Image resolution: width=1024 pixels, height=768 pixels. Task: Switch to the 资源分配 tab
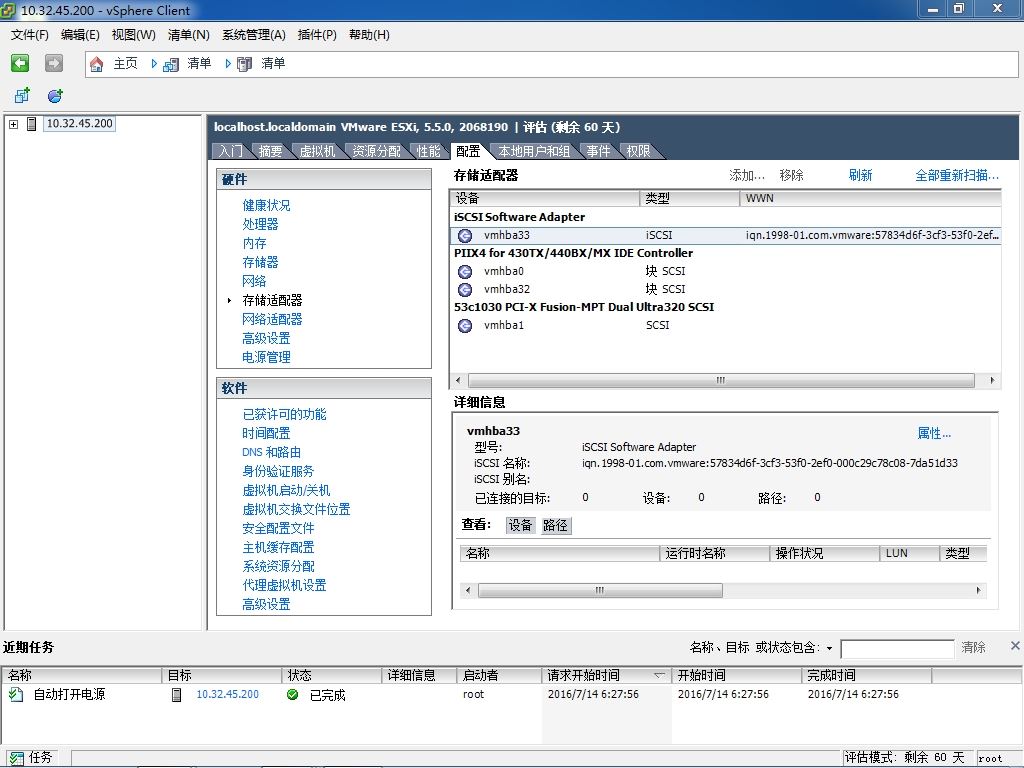(x=377, y=152)
